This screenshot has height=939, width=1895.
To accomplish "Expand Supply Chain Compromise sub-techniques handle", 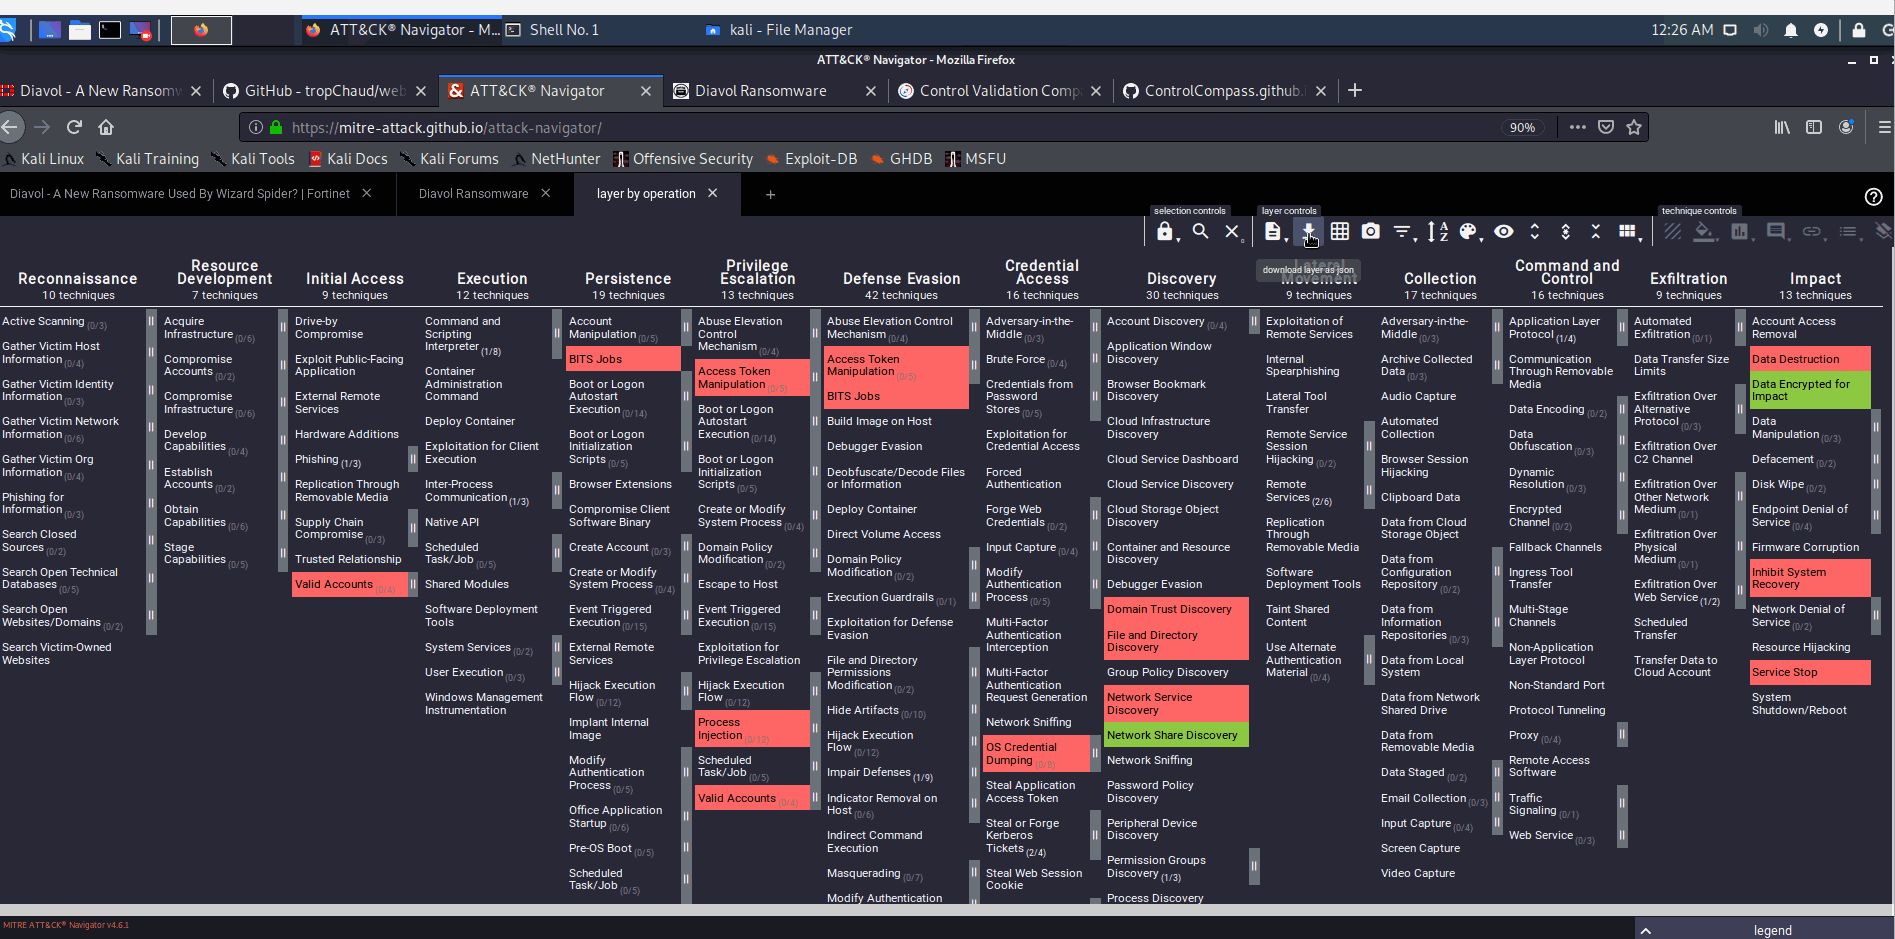I will 413,528.
